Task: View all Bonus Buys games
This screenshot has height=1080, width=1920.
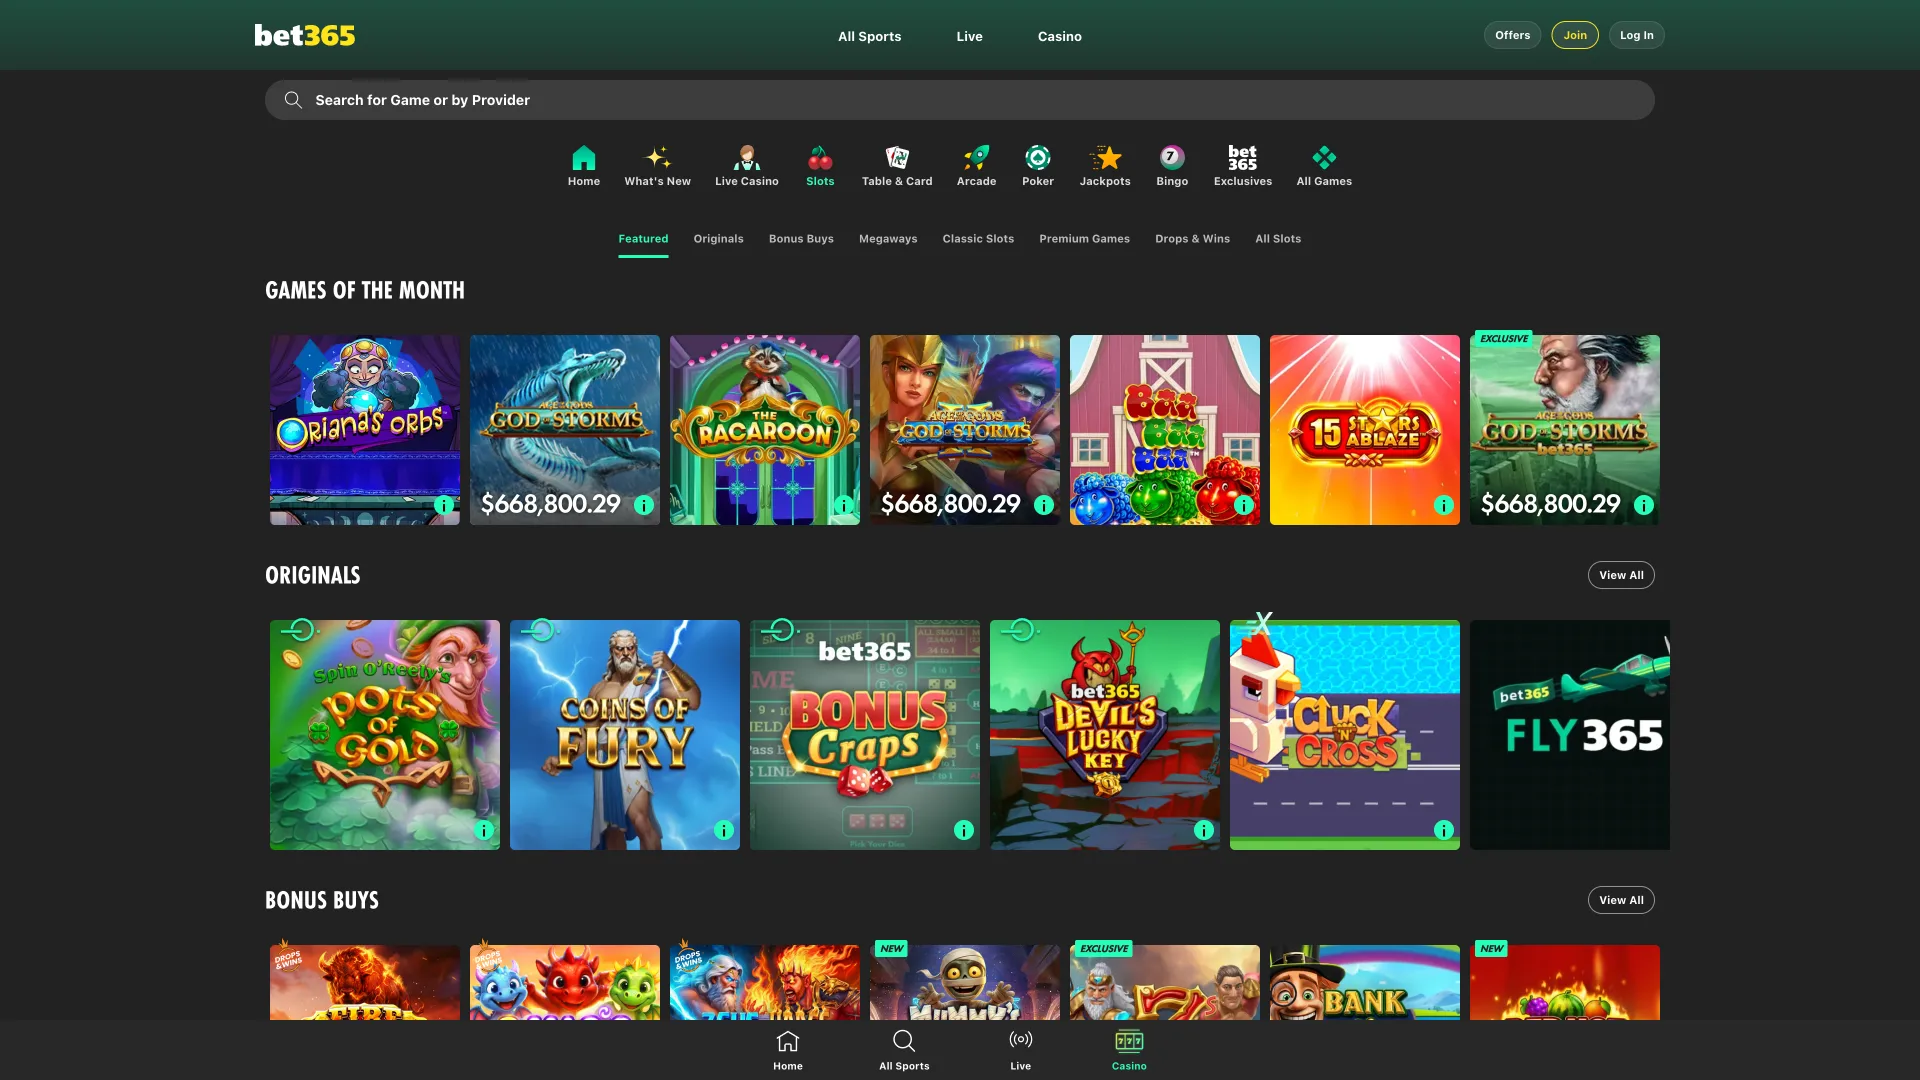Action: [1621, 900]
